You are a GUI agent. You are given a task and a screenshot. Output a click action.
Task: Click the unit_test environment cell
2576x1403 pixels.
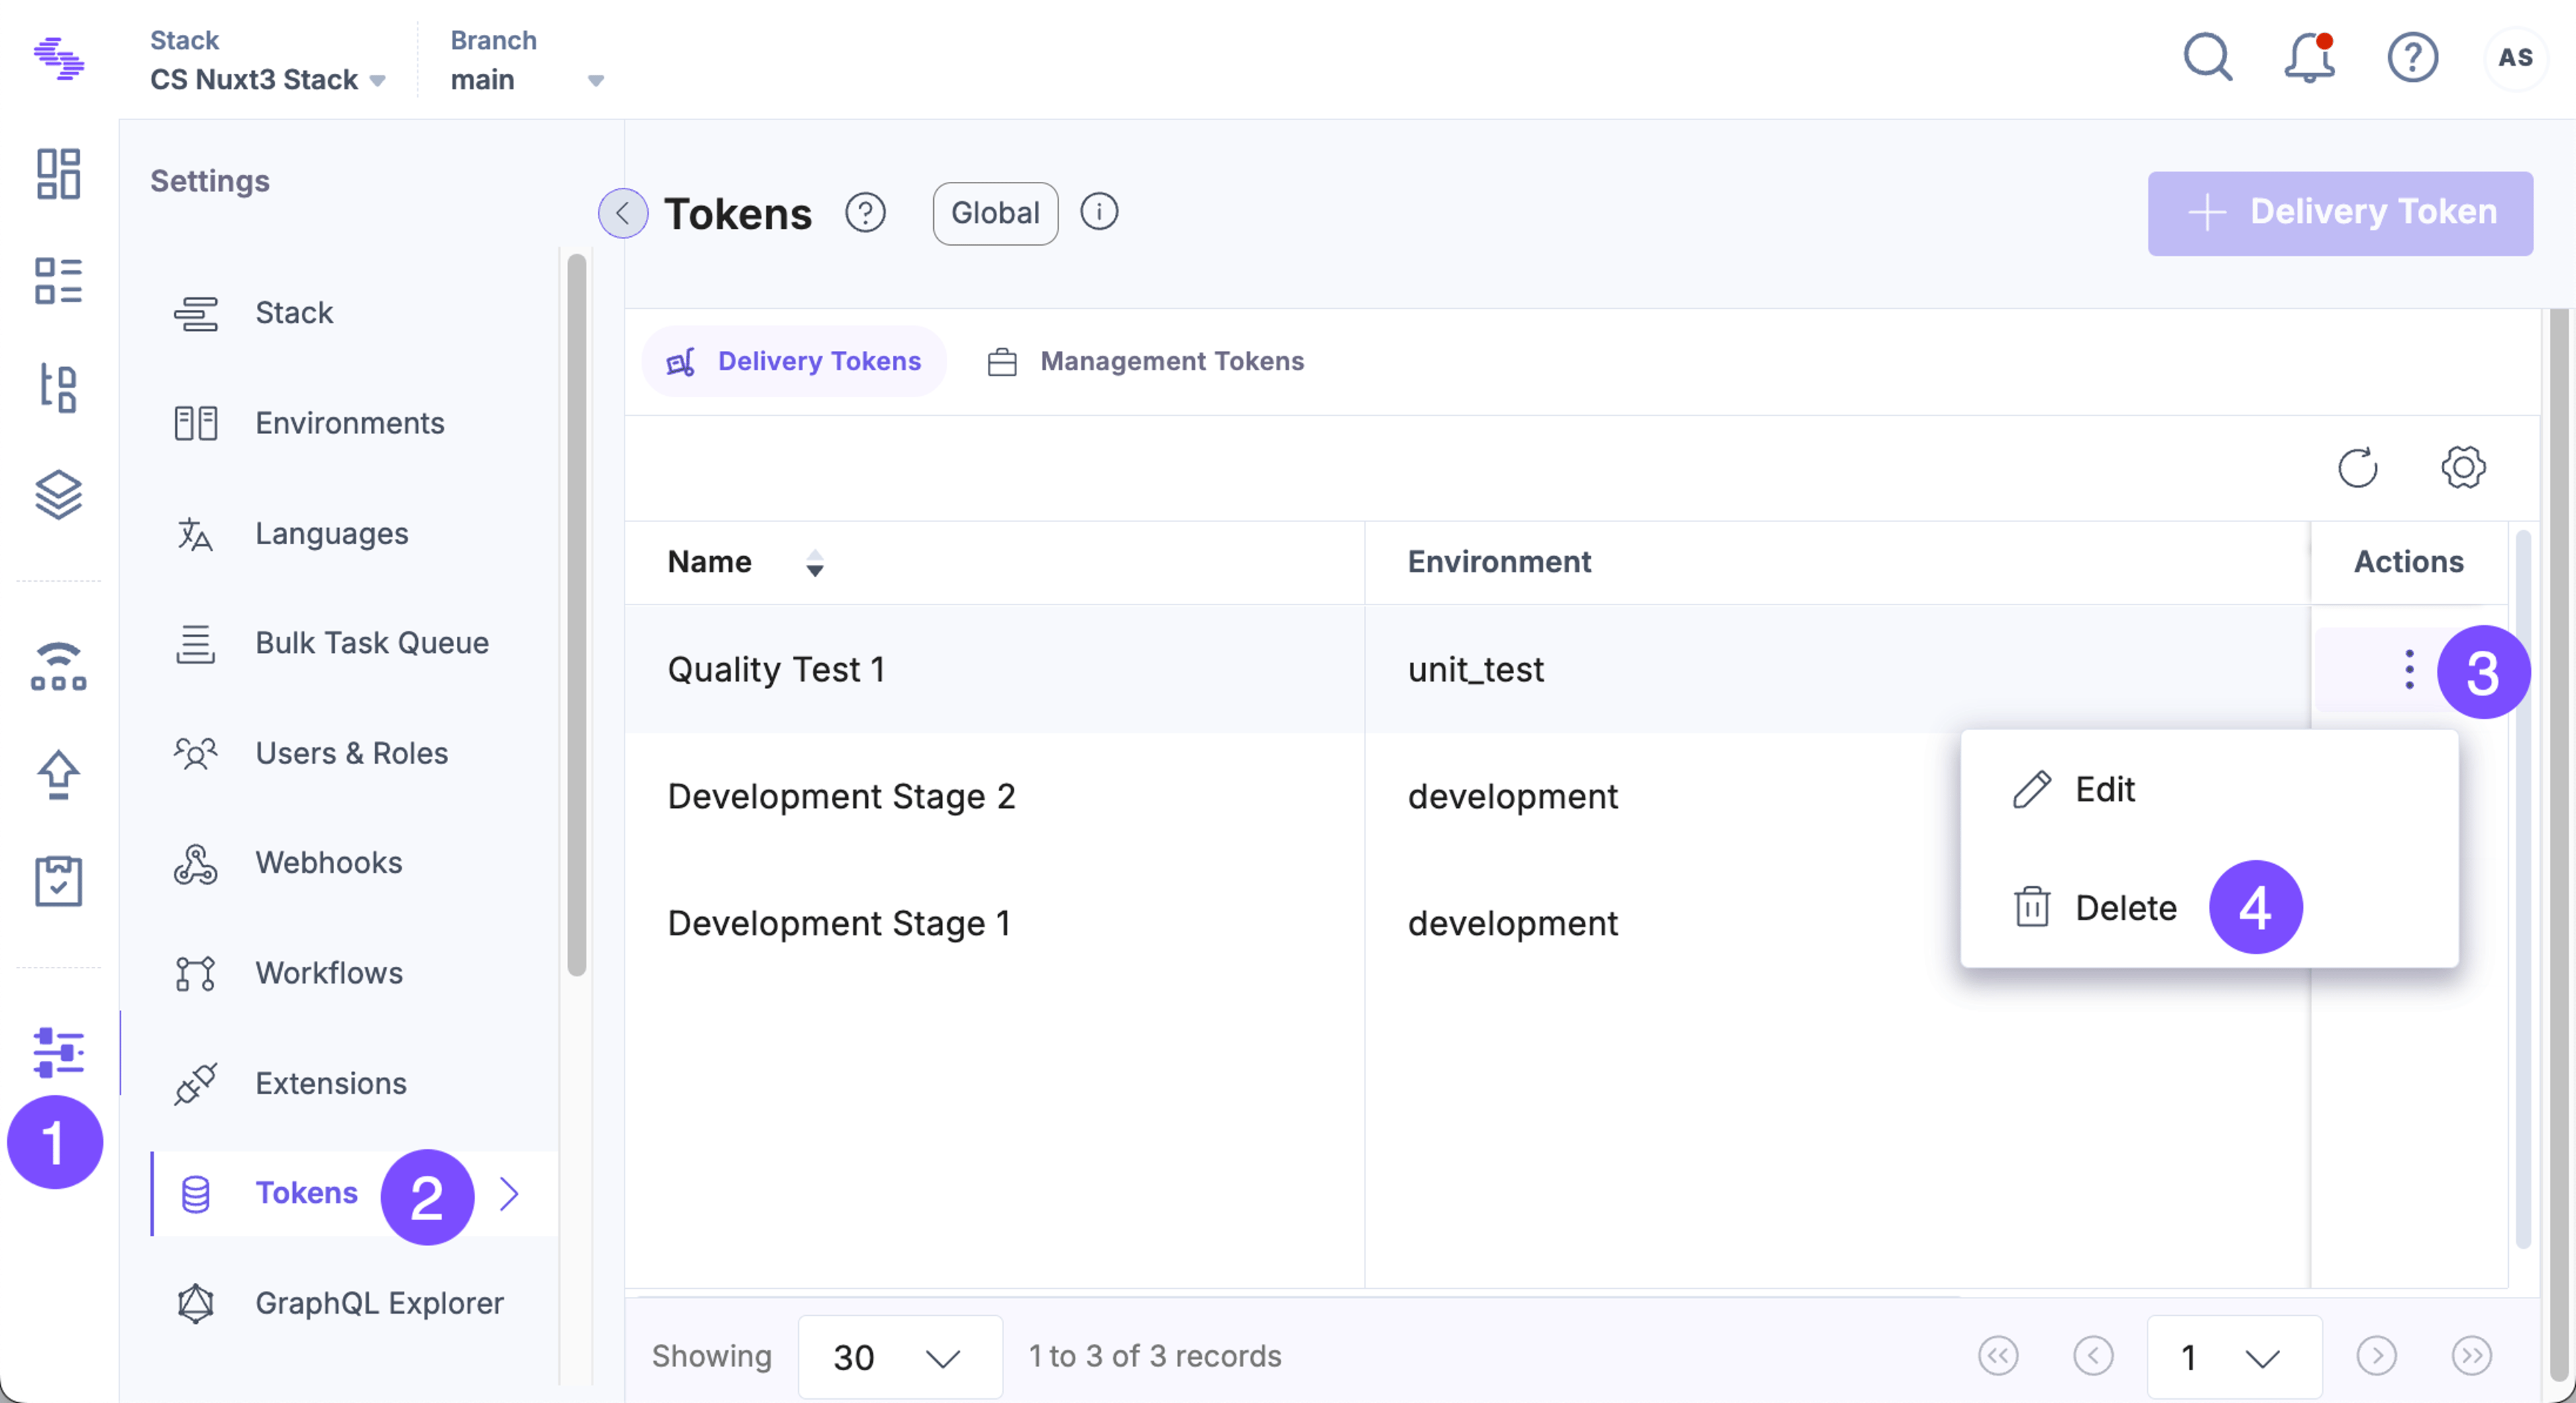1475,669
